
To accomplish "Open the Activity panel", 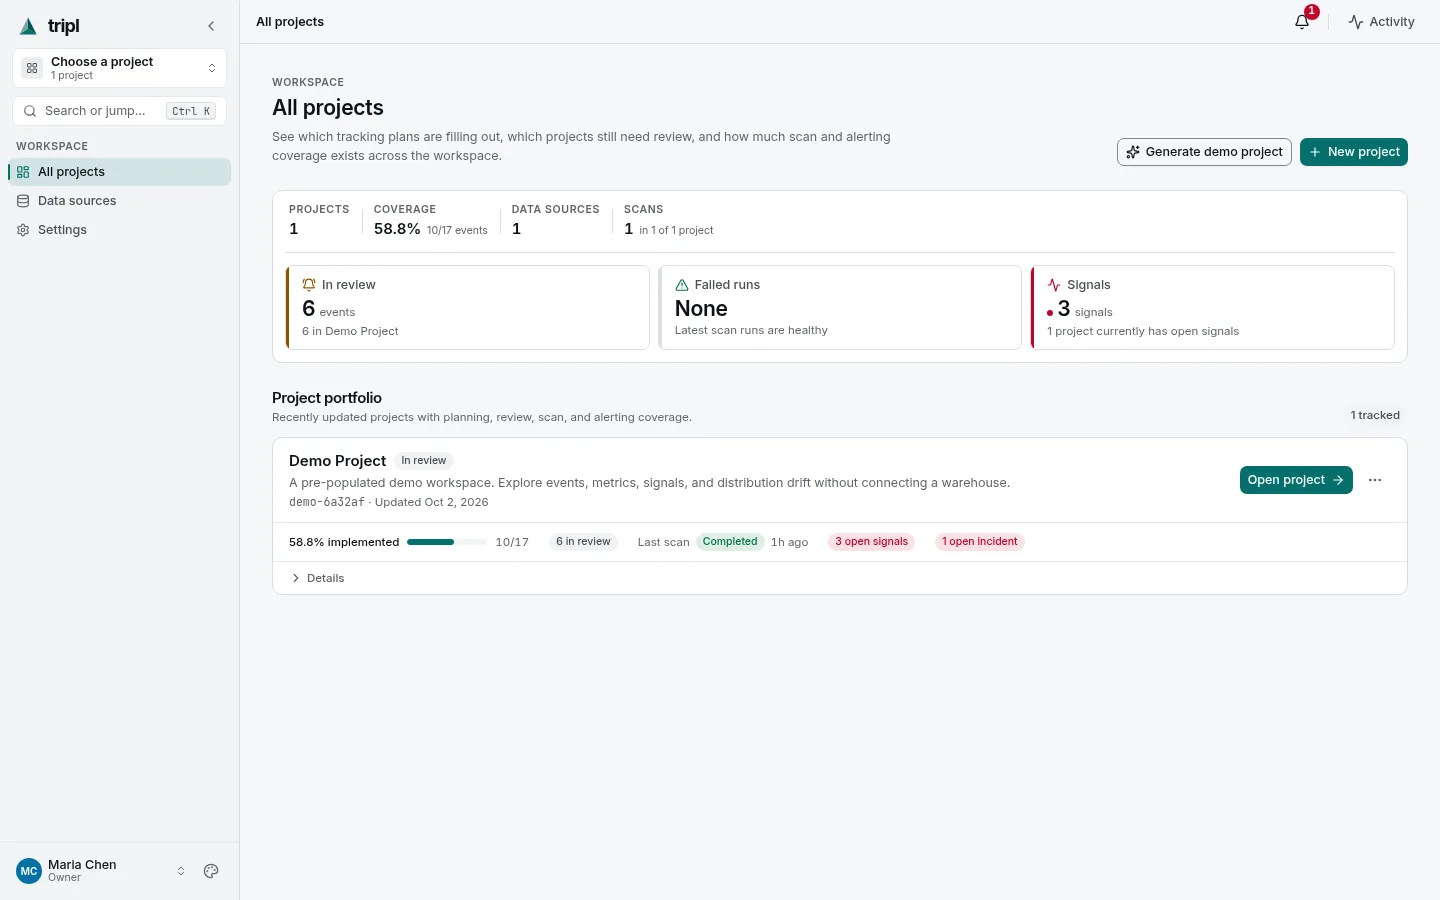I will (x=1381, y=21).
